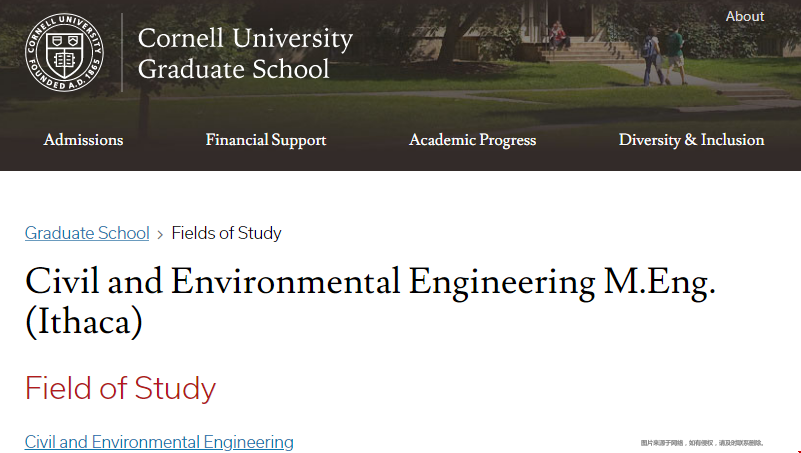This screenshot has width=801, height=453.
Task: Open the About link in header
Action: [x=745, y=16]
